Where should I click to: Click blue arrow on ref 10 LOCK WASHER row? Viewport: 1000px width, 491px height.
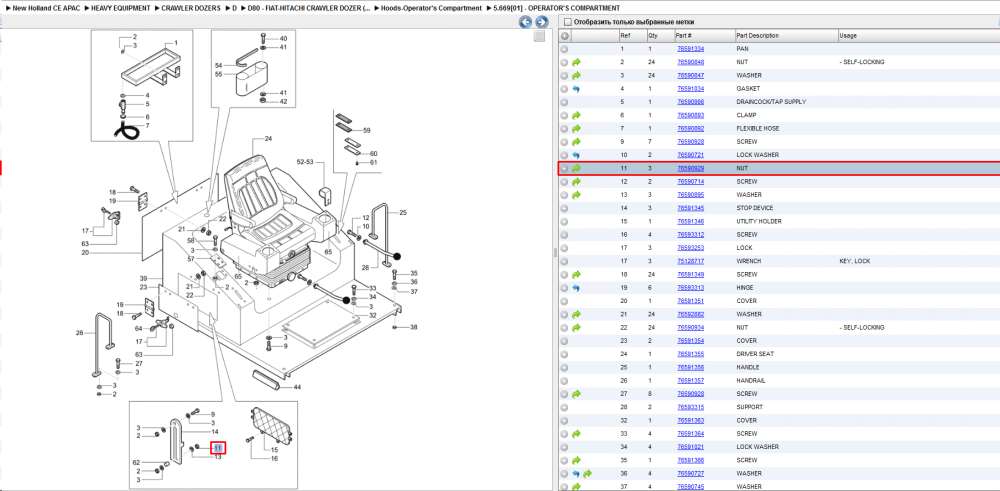tap(576, 155)
